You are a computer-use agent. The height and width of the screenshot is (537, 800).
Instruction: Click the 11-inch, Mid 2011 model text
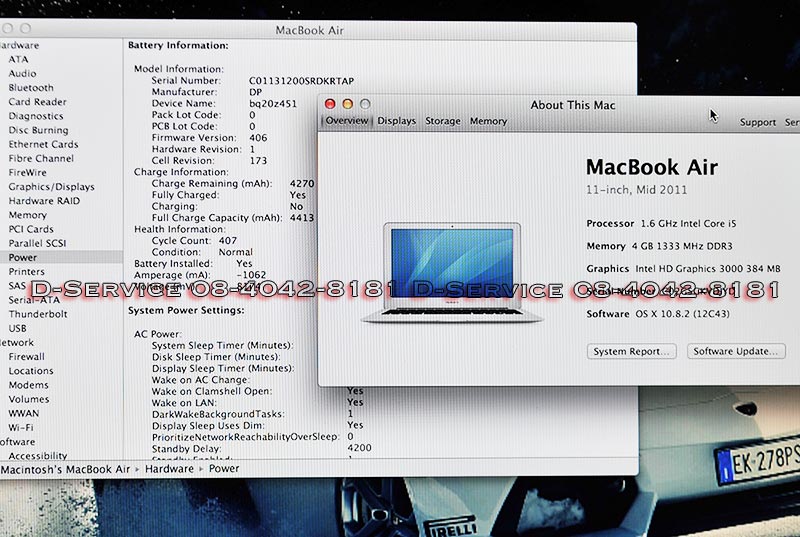(637, 190)
